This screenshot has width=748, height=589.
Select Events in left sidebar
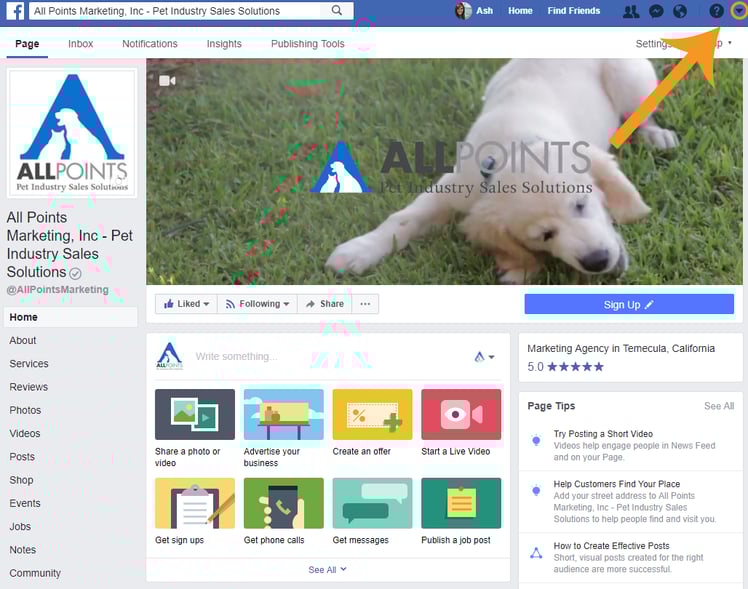pyautogui.click(x=25, y=504)
